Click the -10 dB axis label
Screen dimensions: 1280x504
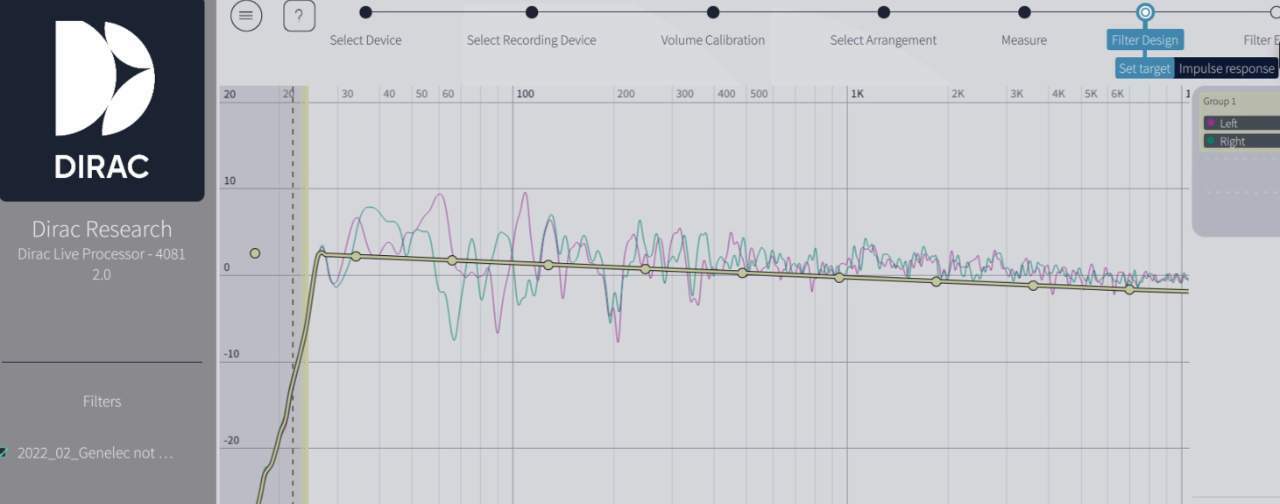pyautogui.click(x=230, y=354)
